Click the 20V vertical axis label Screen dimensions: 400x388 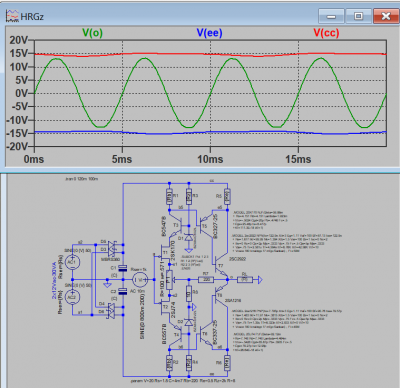[19, 40]
